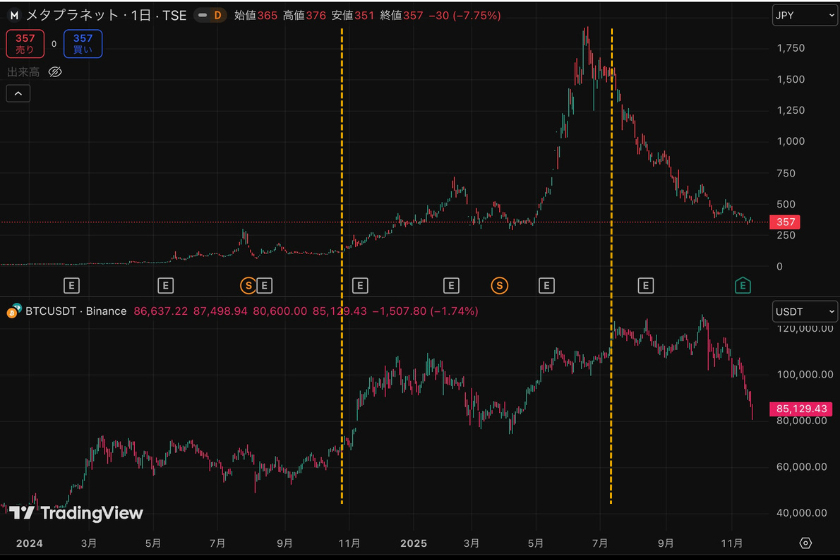Open the chart settings gear icon
The height and width of the screenshot is (560, 840).
pyautogui.click(x=805, y=543)
